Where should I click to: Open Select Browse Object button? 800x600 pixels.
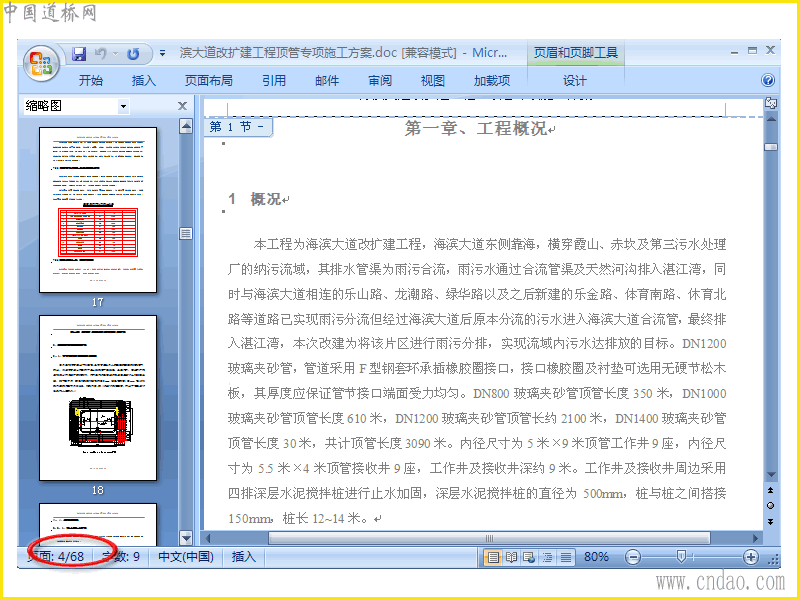[x=770, y=506]
